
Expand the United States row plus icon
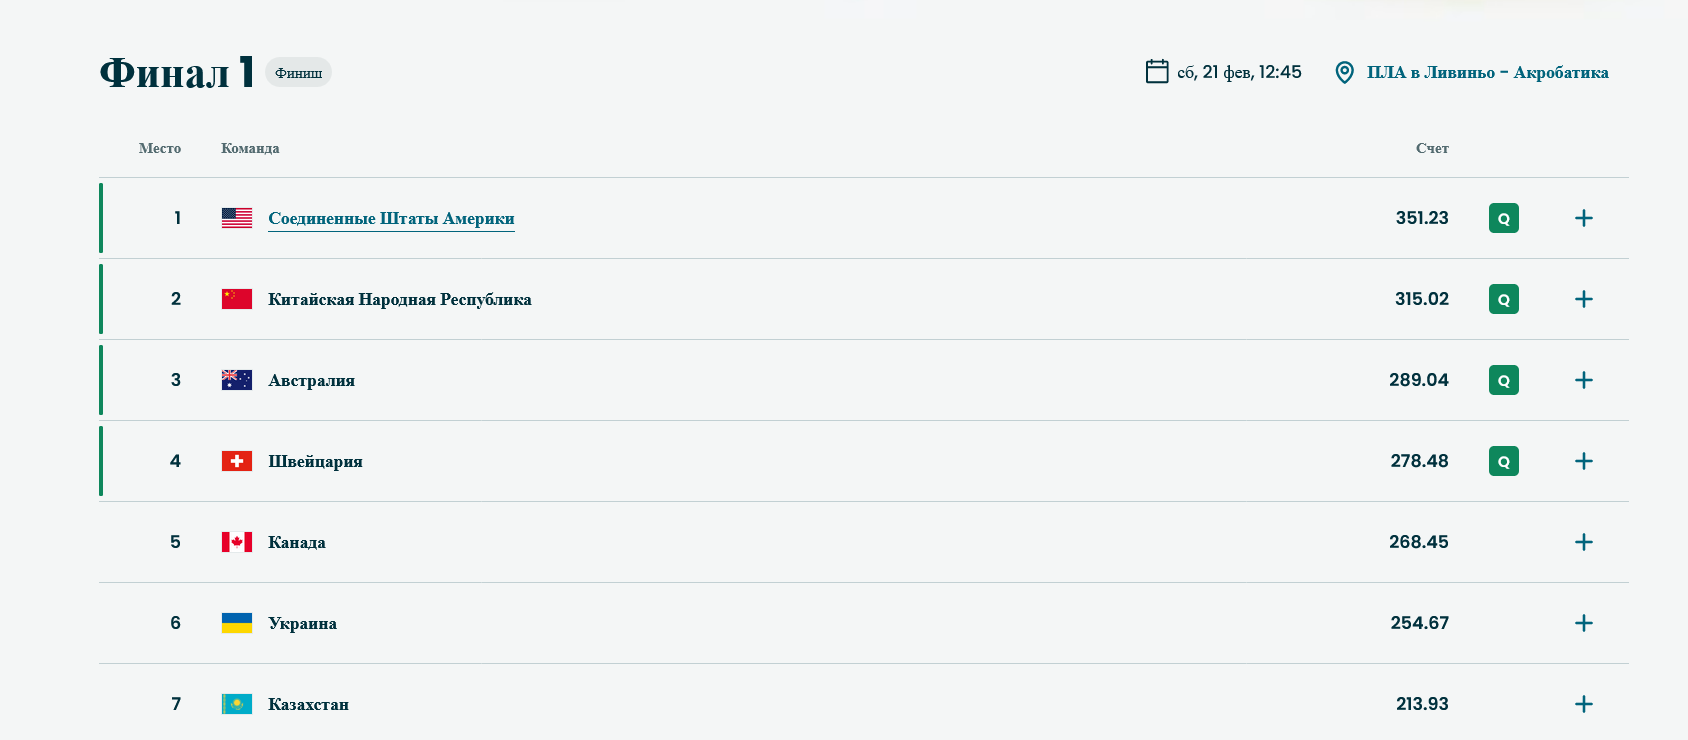[1583, 218]
